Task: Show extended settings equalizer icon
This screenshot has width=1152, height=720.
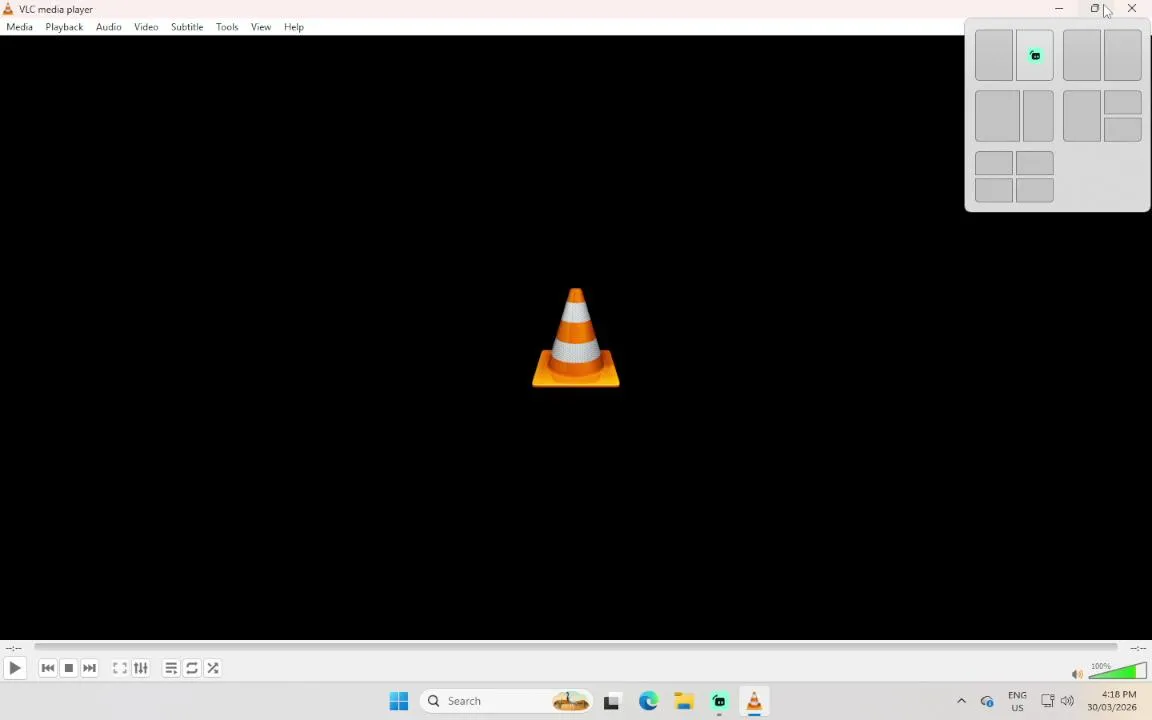Action: coord(140,669)
